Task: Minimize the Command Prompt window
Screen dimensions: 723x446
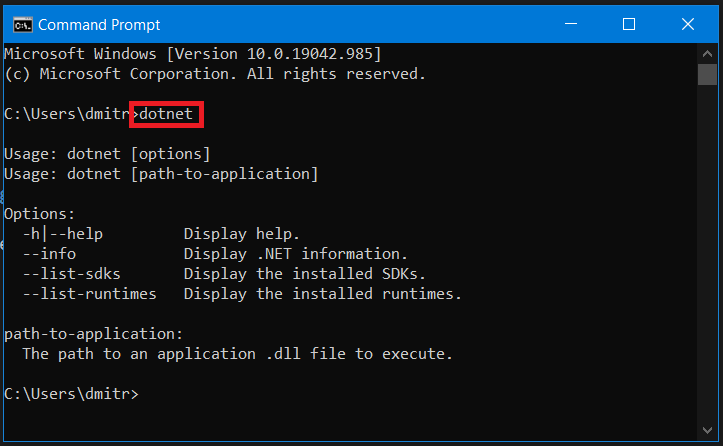Action: [571, 24]
